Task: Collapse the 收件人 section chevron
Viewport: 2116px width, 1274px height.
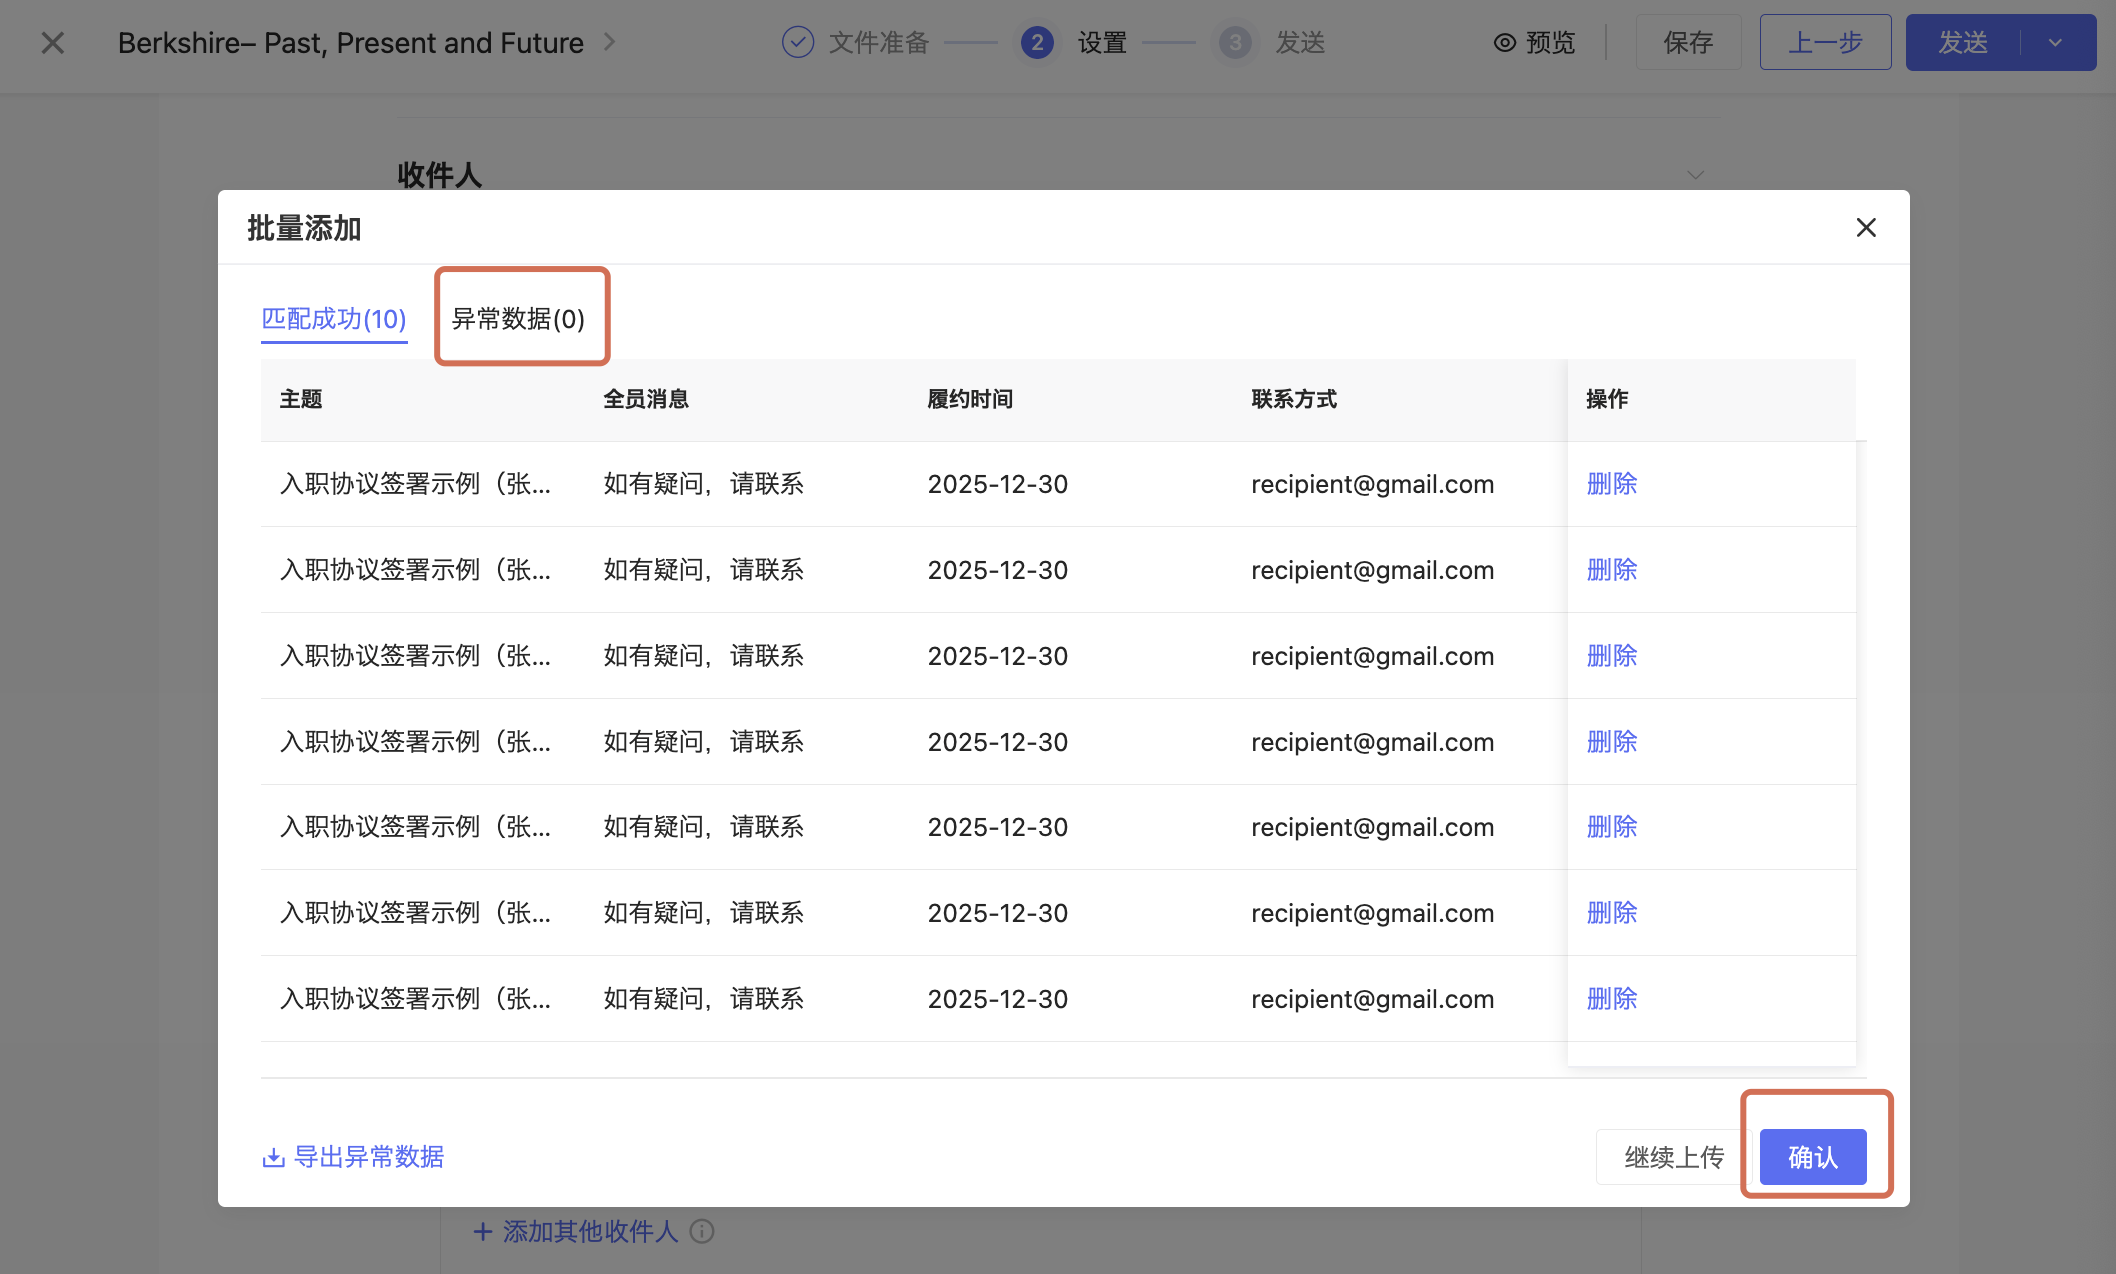Action: click(1695, 175)
